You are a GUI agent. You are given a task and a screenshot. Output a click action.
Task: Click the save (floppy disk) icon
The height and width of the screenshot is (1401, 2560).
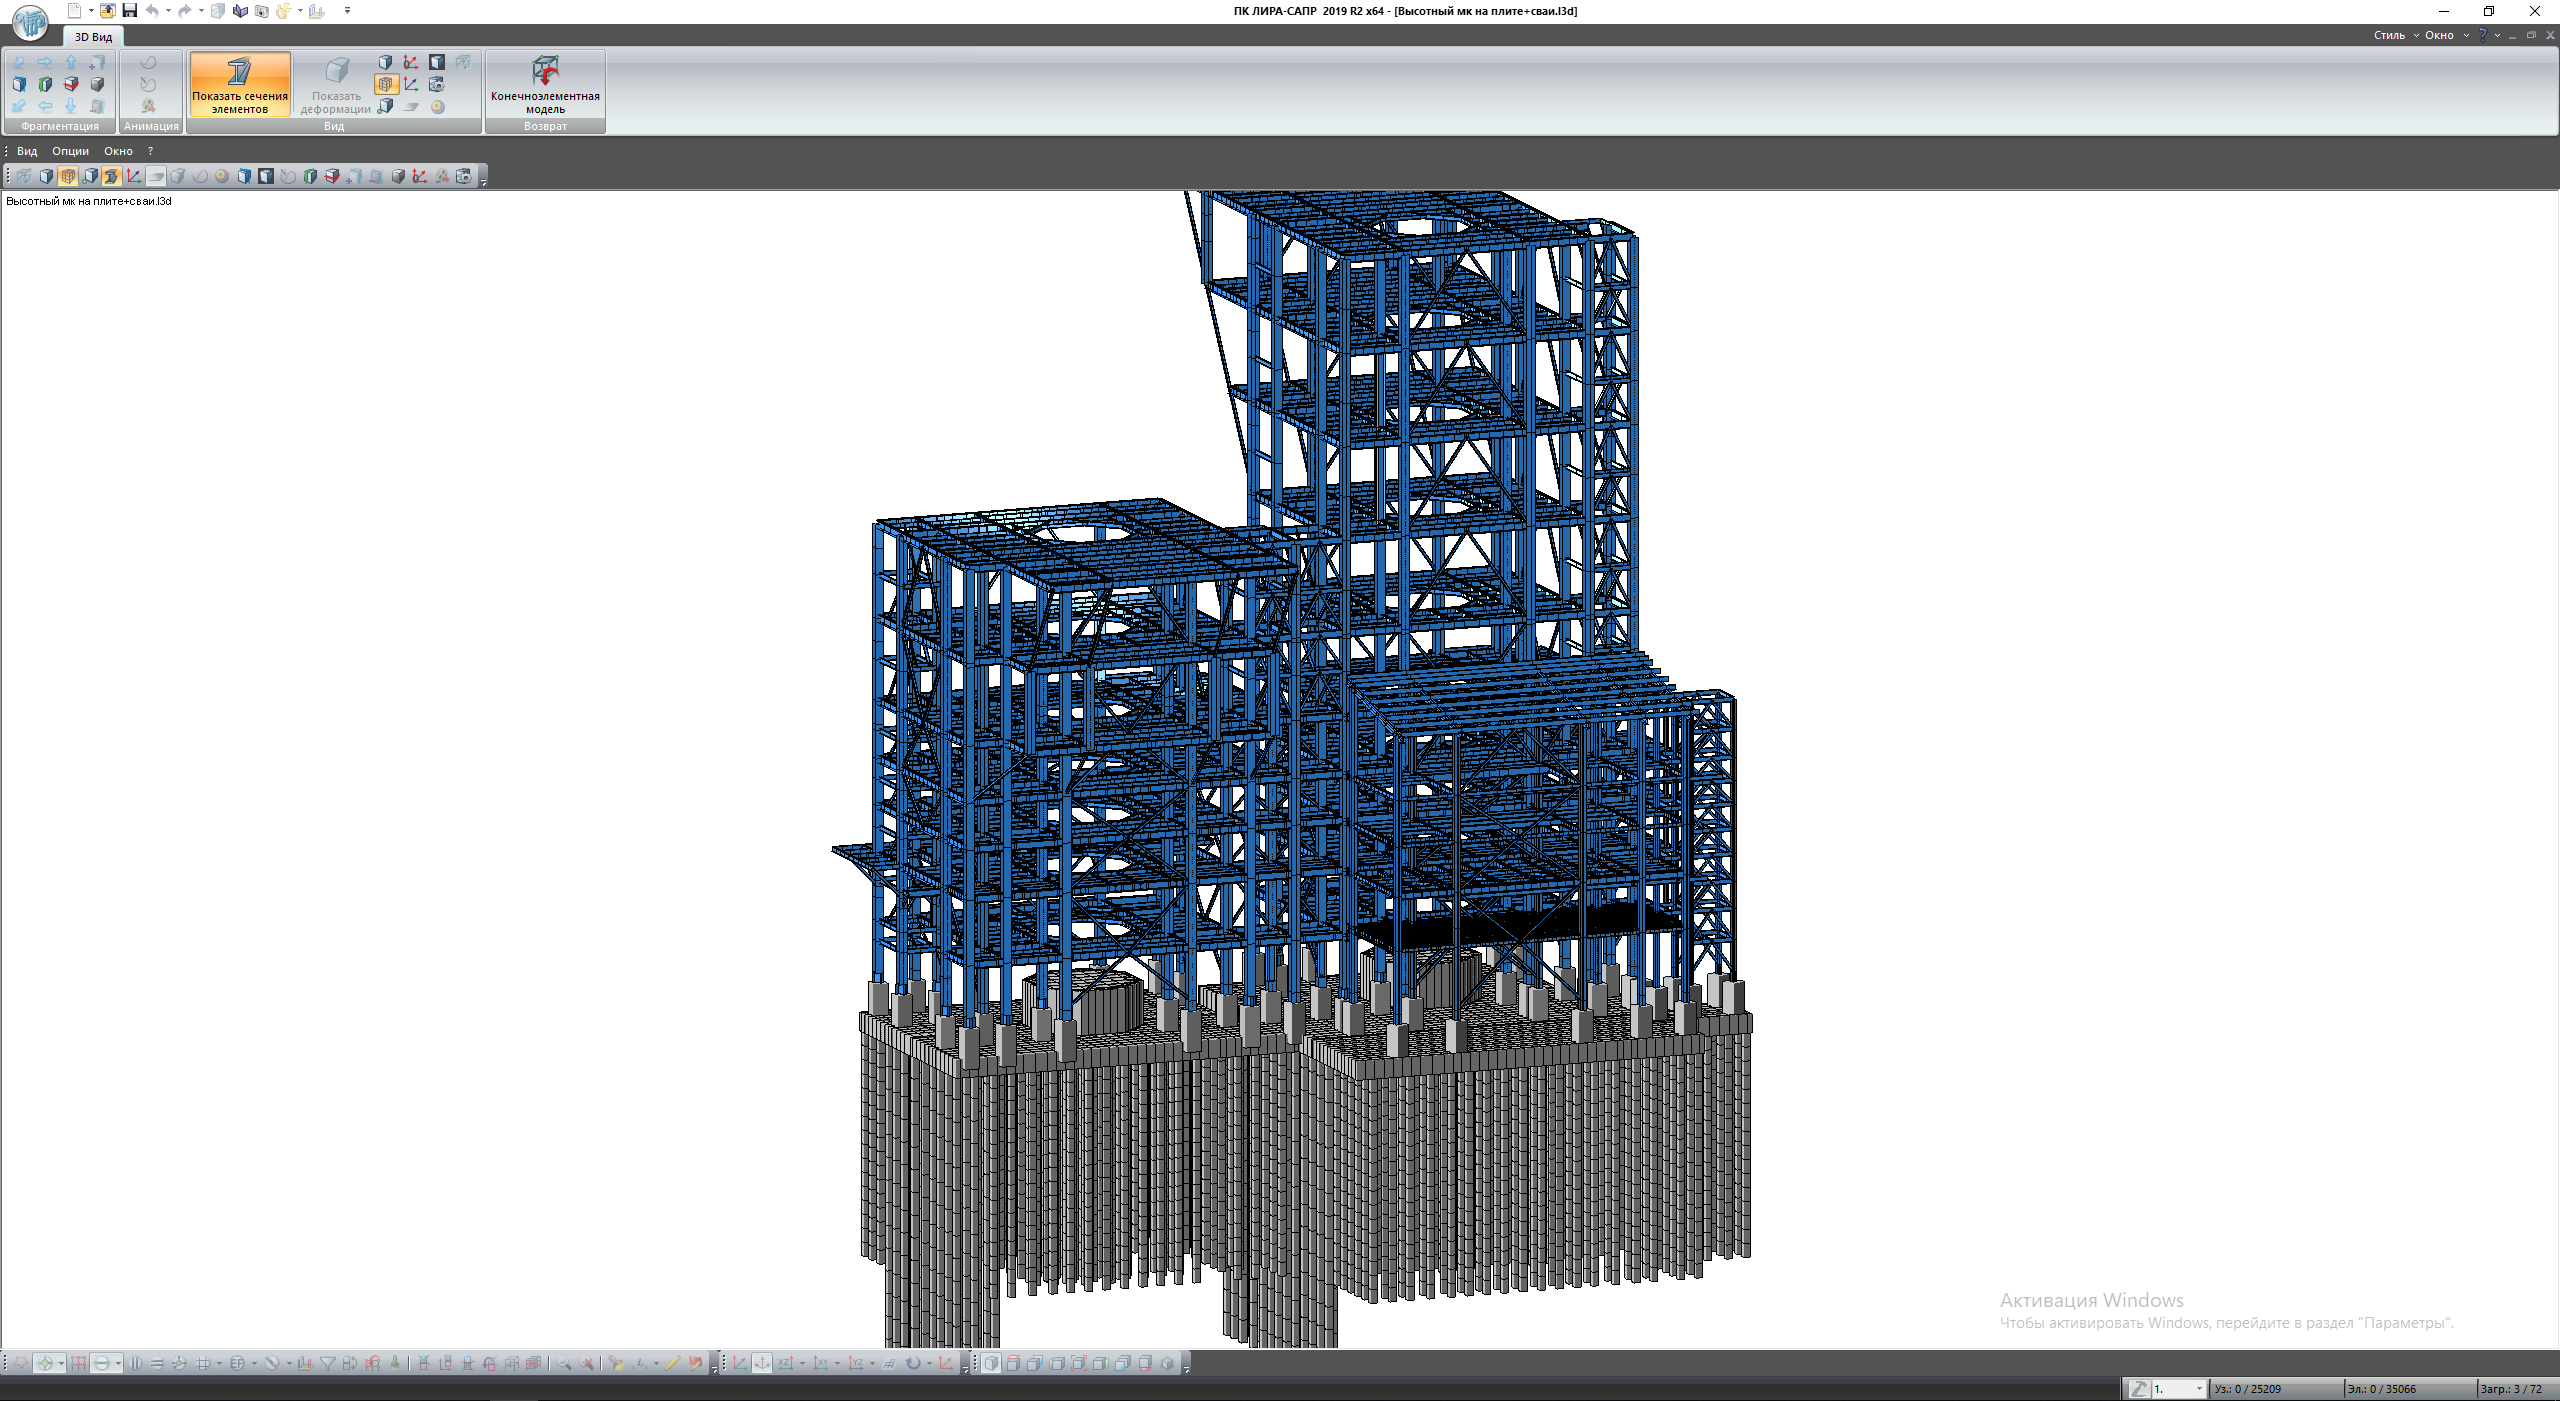click(x=129, y=11)
